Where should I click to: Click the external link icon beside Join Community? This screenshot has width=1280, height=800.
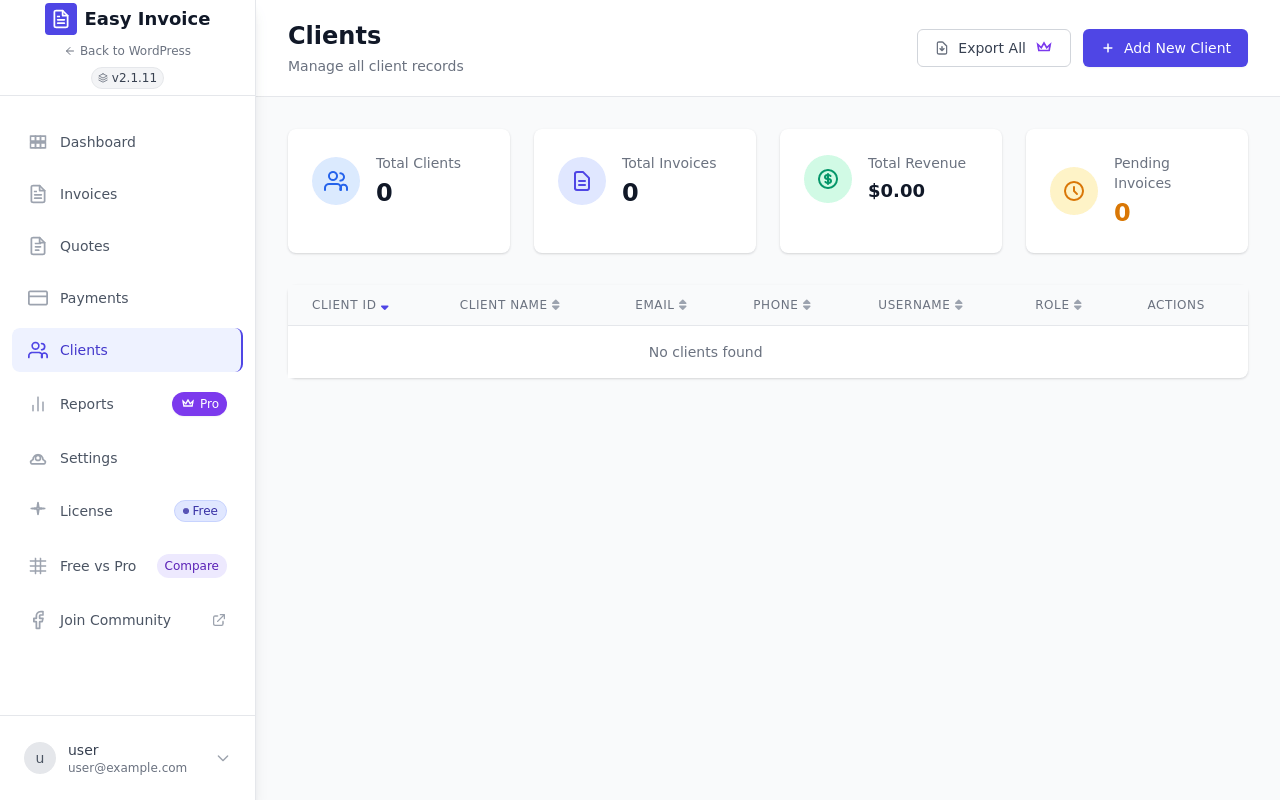coord(219,620)
